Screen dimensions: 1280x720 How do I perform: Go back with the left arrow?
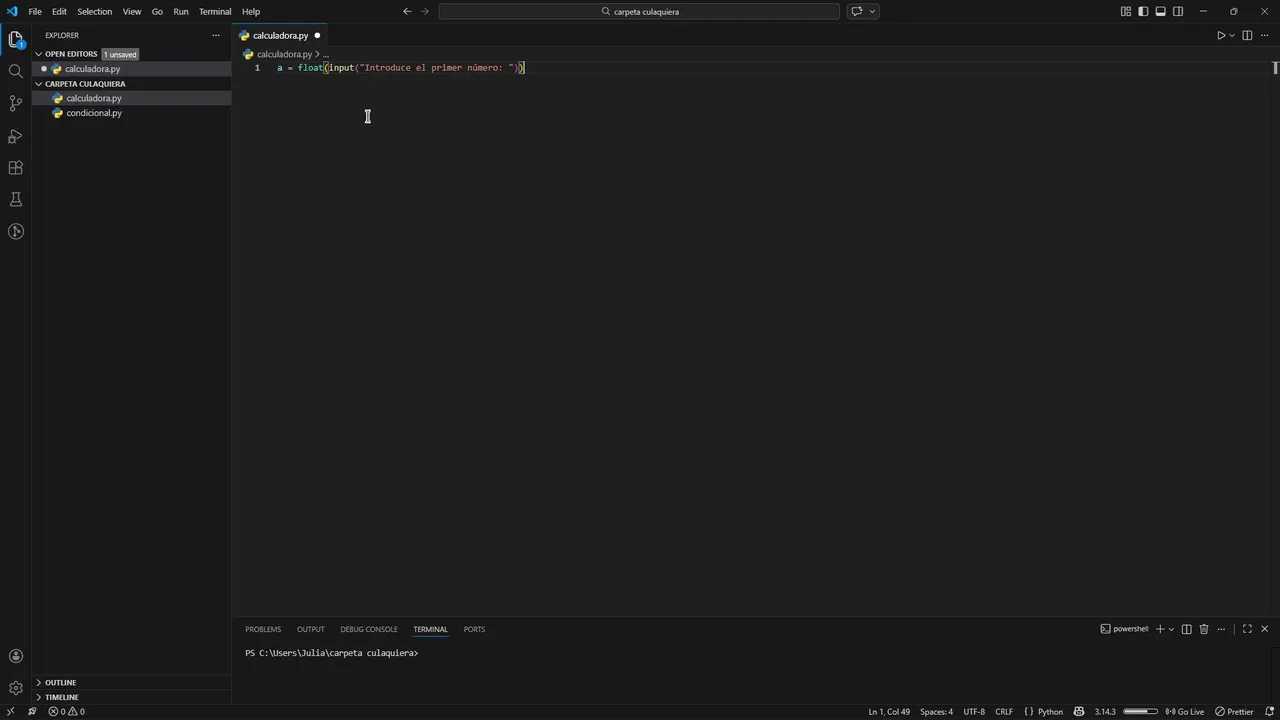(x=407, y=11)
